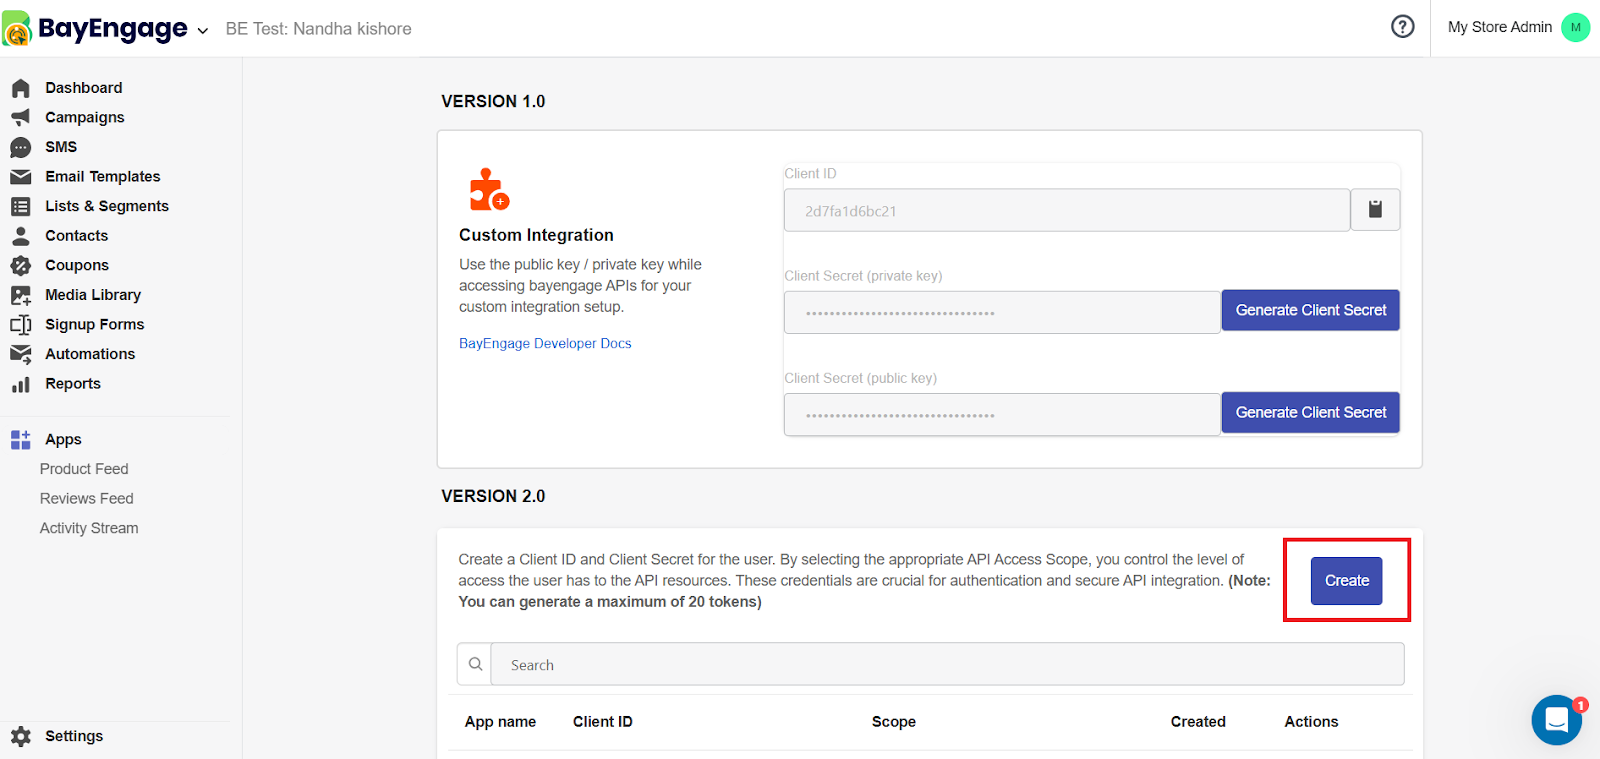Click the Email Templates envelope icon

[20, 177]
